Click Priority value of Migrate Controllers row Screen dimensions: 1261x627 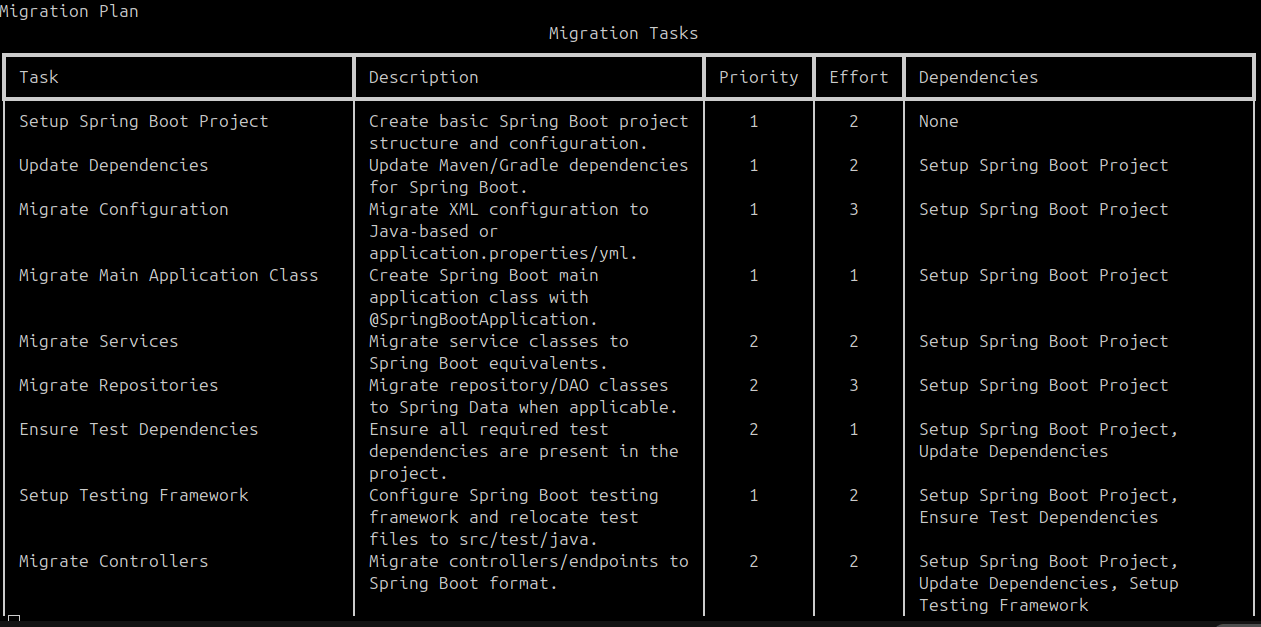[754, 561]
